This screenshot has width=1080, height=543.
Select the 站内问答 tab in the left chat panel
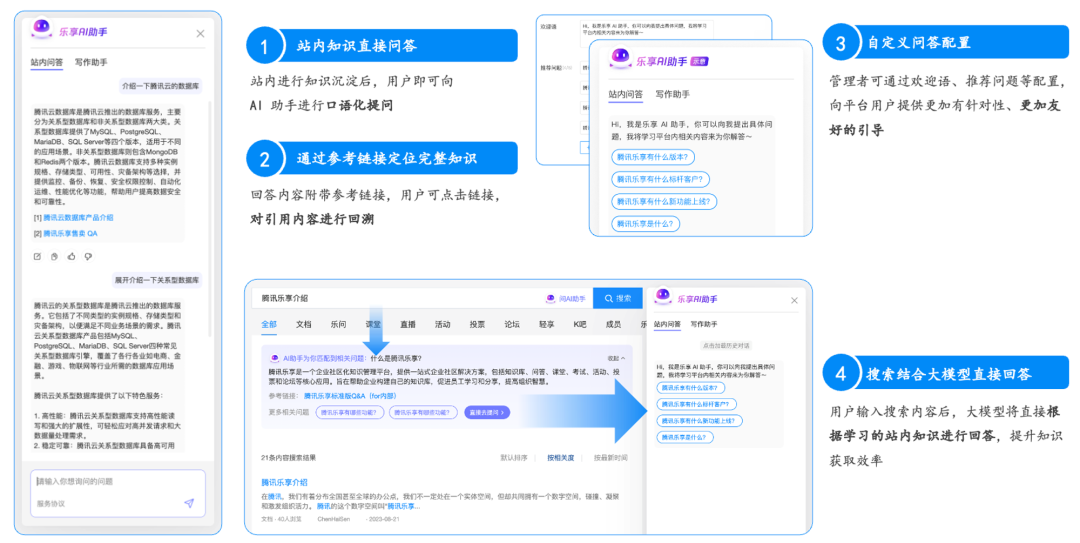[x=47, y=62]
